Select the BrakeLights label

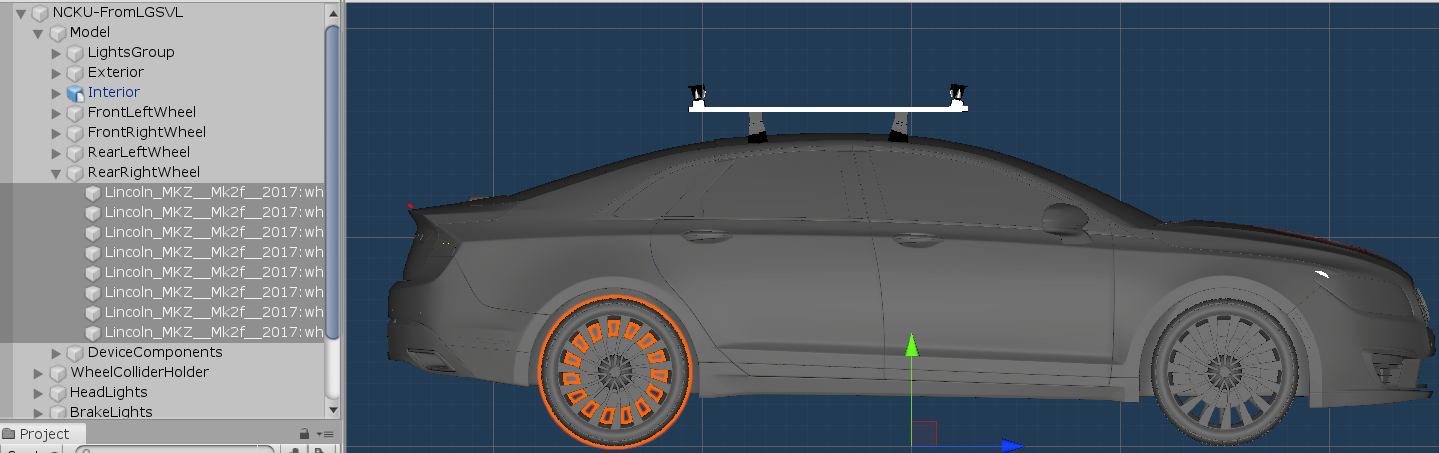pyautogui.click(x=111, y=412)
